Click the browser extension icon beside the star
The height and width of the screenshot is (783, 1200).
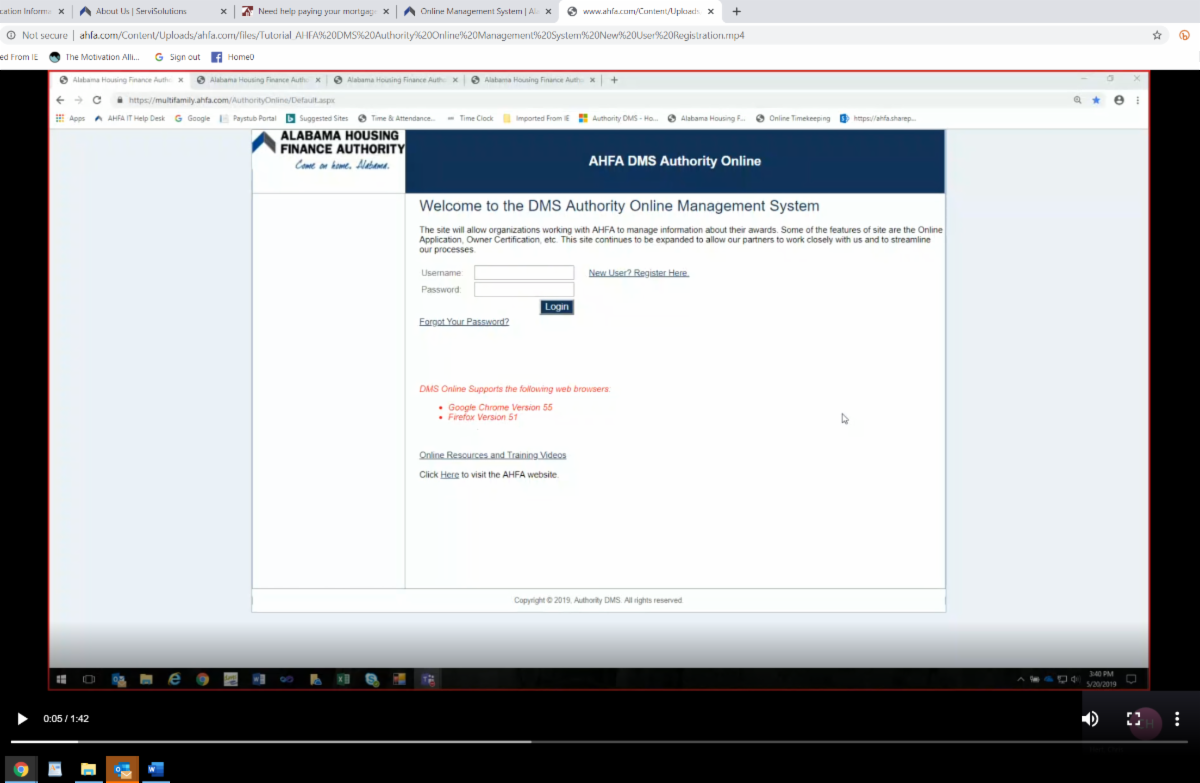tap(1184, 35)
